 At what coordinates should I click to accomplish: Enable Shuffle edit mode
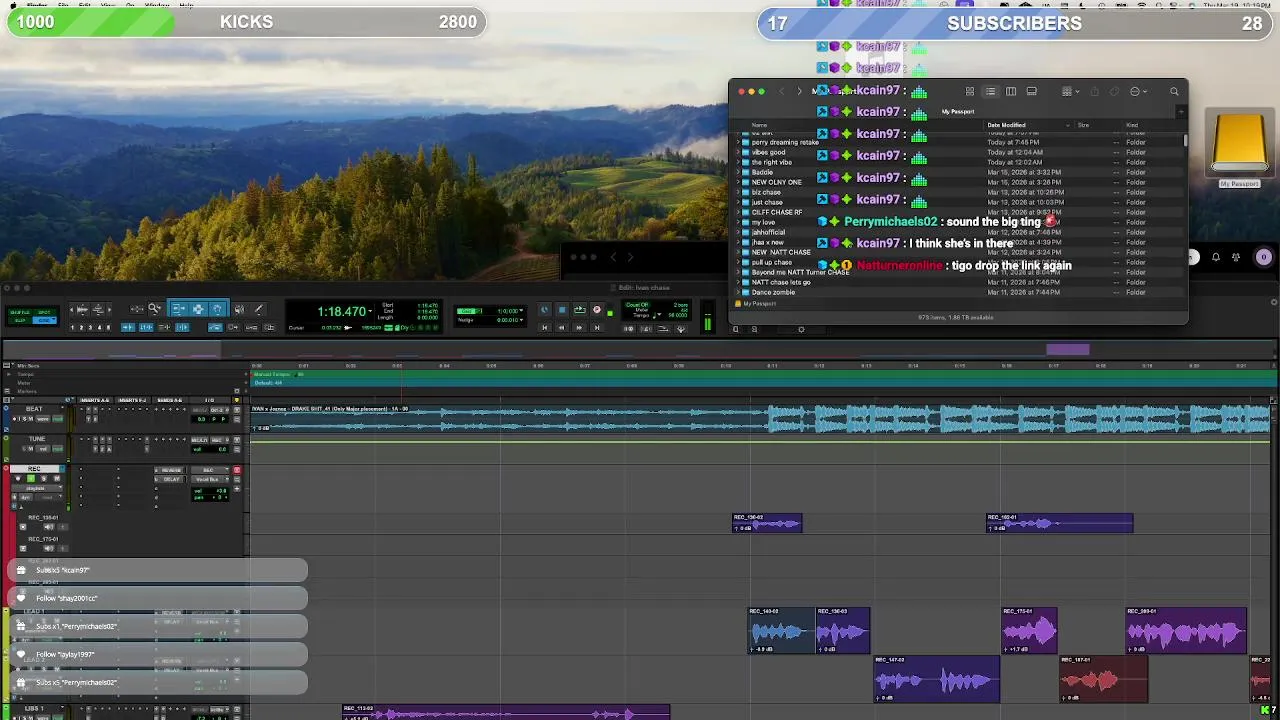click(x=20, y=312)
